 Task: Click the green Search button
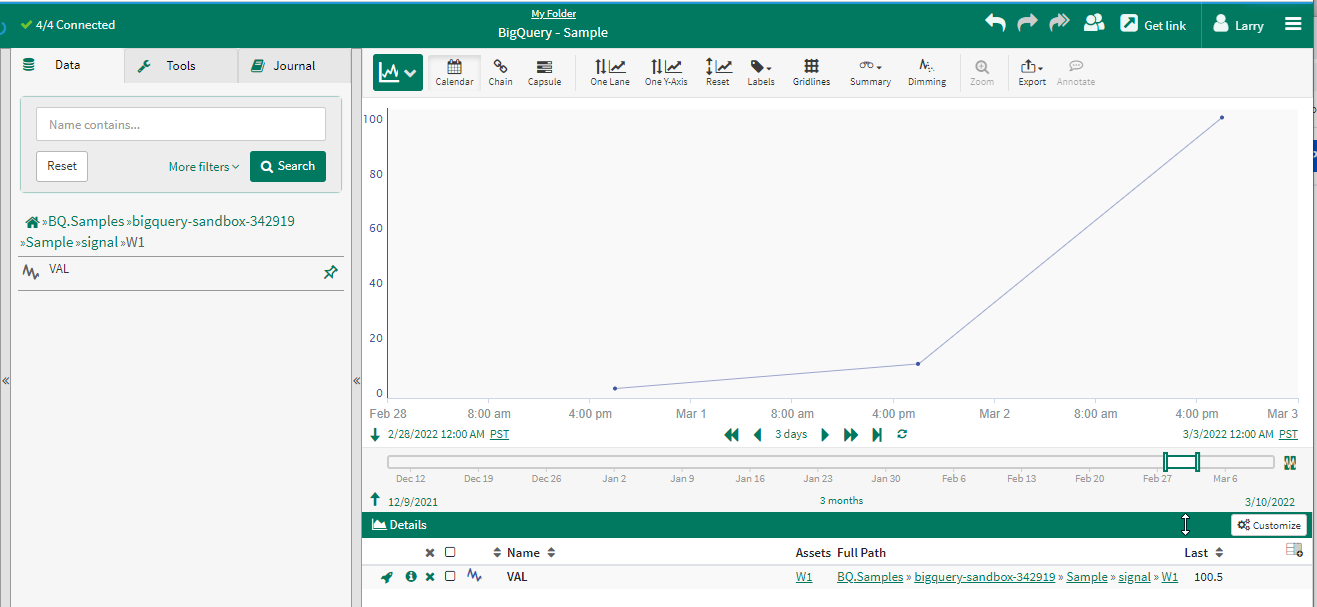pyautogui.click(x=288, y=166)
